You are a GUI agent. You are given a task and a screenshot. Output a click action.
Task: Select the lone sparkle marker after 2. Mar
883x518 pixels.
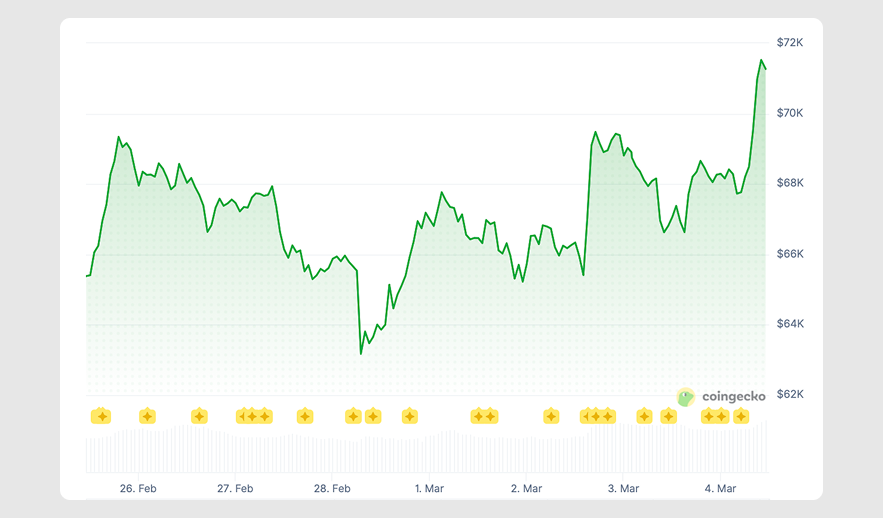click(x=551, y=416)
